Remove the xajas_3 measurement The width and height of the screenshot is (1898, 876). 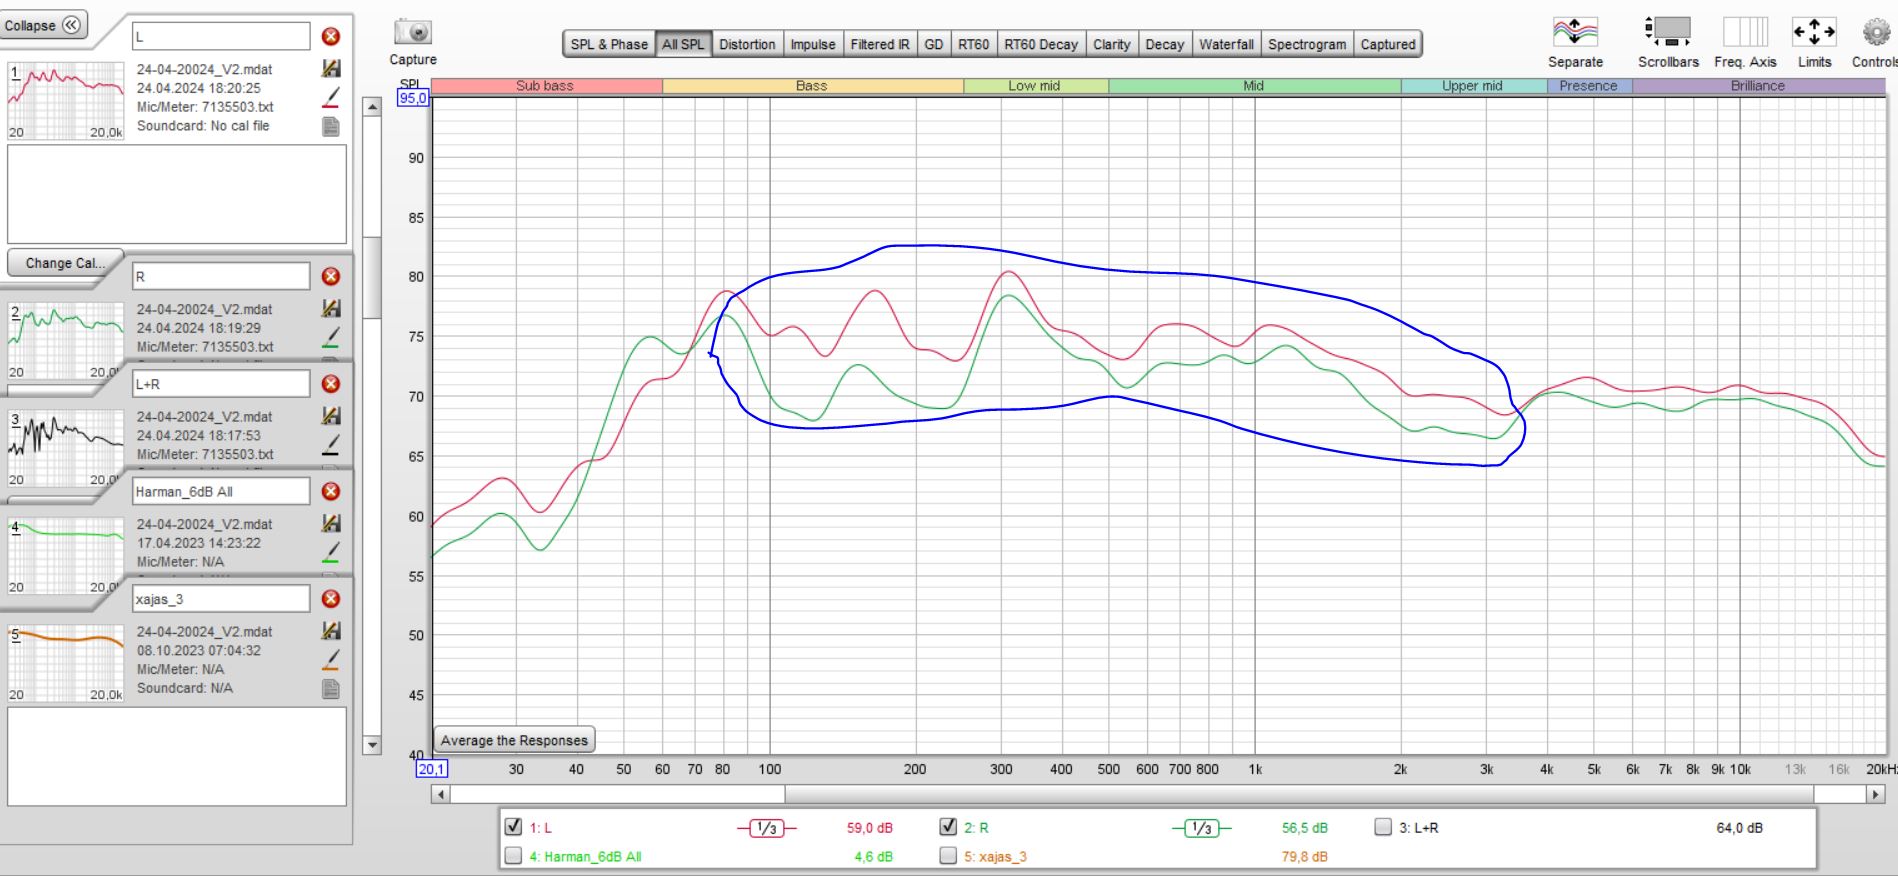tap(331, 599)
